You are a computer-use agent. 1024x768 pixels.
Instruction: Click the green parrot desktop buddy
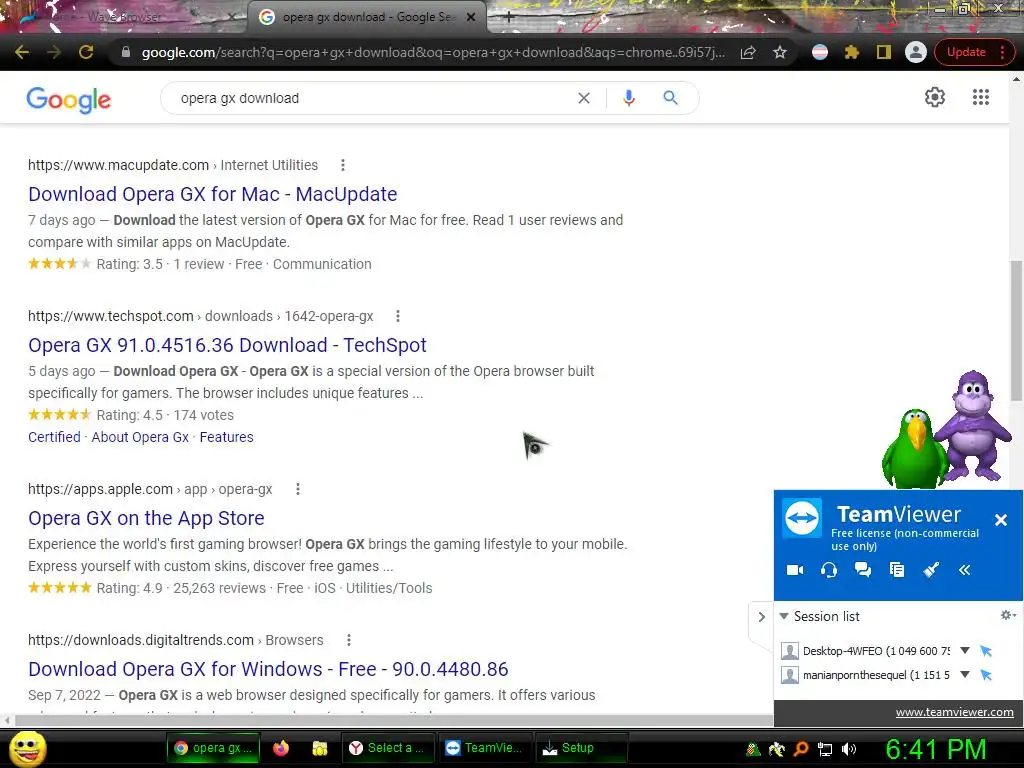914,449
